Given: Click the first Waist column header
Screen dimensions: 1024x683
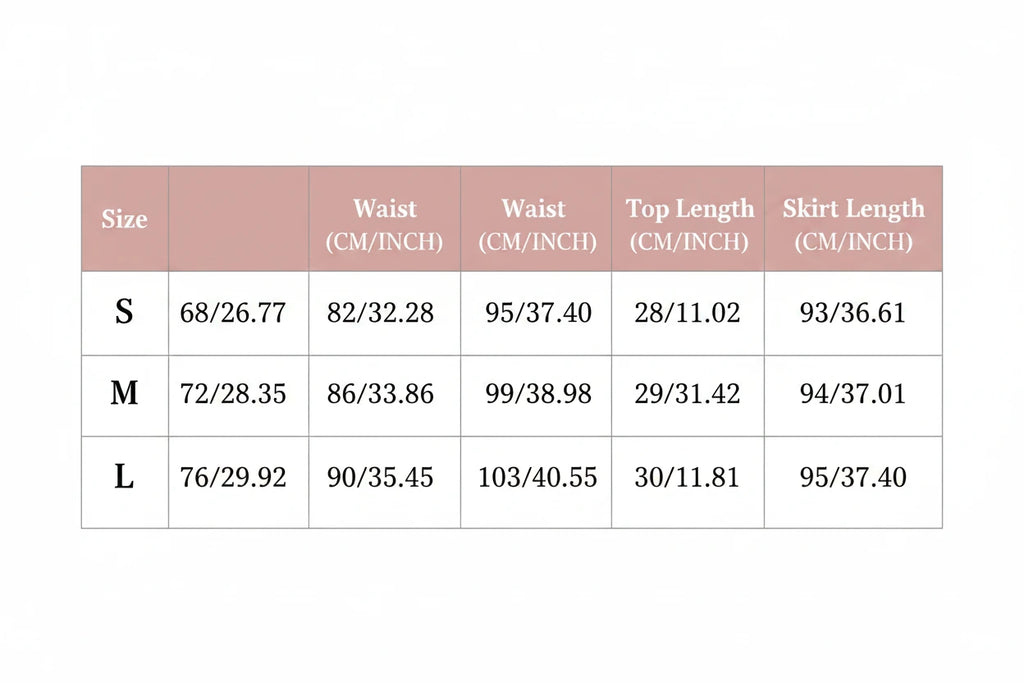Looking at the screenshot, I should pyautogui.click(x=385, y=219).
